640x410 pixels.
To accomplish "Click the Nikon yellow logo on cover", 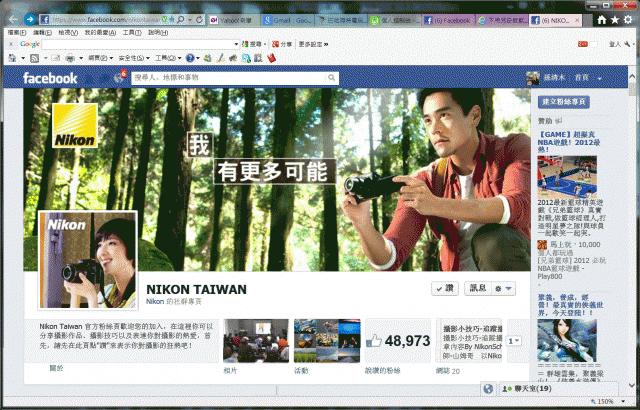I will tap(75, 125).
